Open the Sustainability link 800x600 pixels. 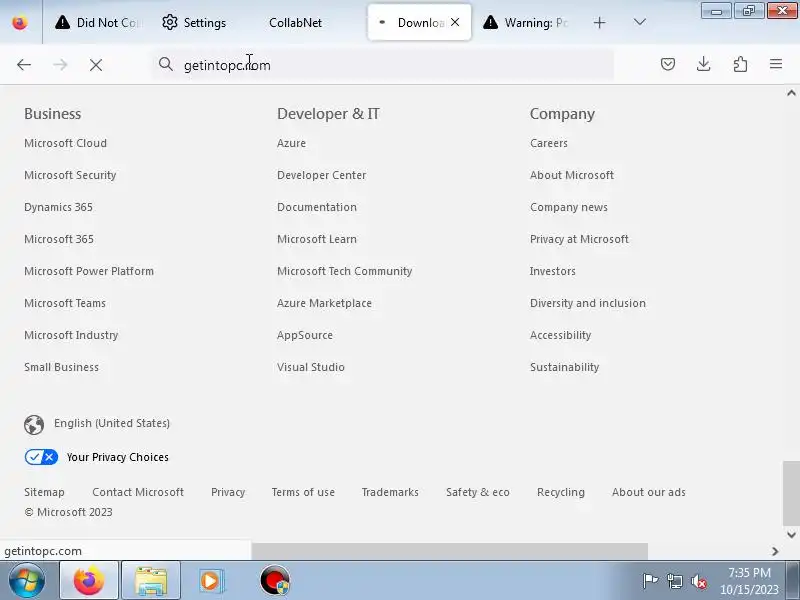pyautogui.click(x=564, y=367)
